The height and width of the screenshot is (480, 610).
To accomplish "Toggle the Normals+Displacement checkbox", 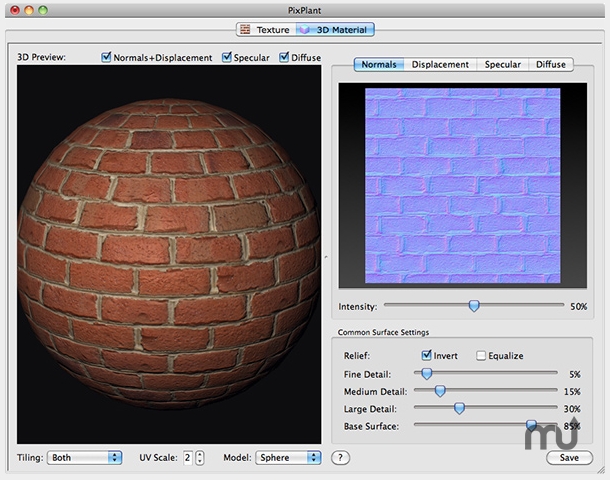I will coord(107,58).
